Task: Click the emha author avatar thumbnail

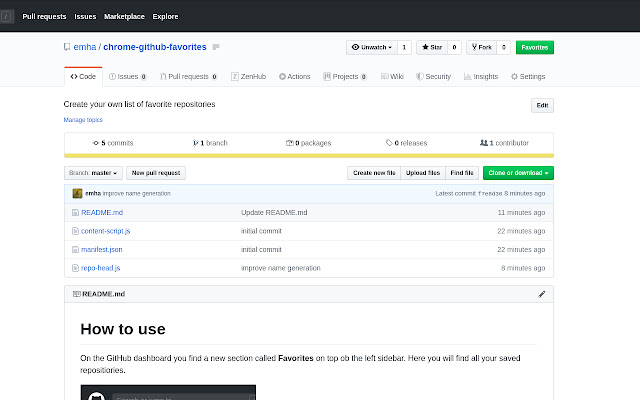Action: (77, 193)
